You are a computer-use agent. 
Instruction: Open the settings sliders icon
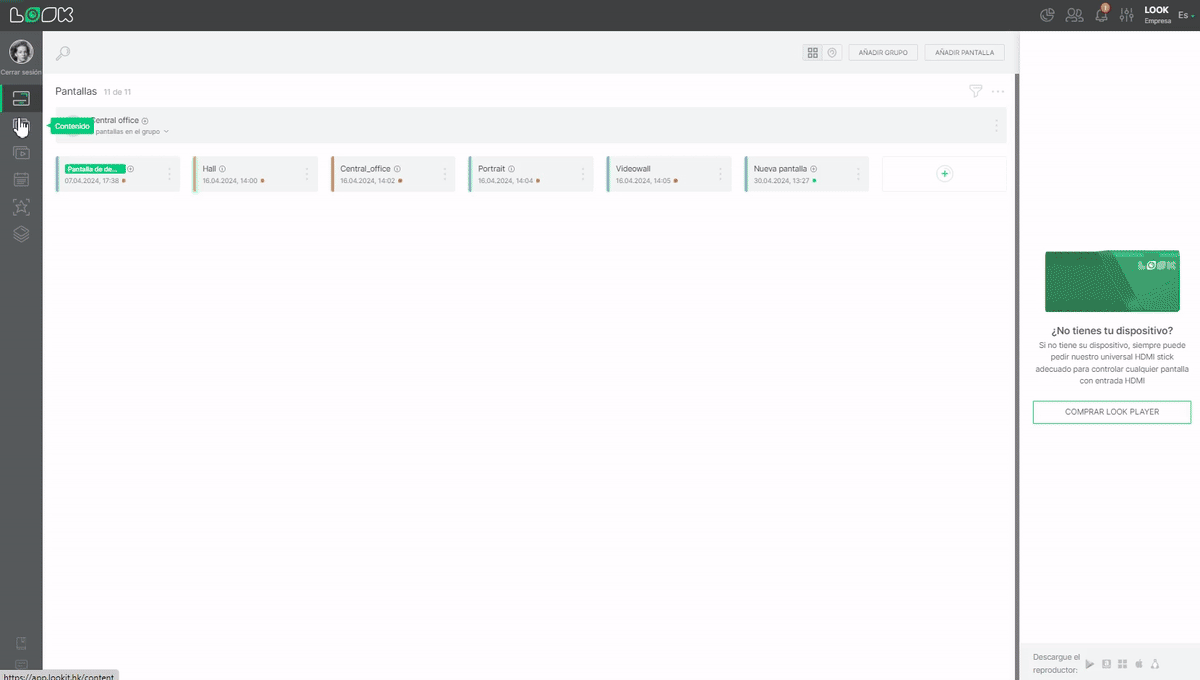[x=1128, y=15]
